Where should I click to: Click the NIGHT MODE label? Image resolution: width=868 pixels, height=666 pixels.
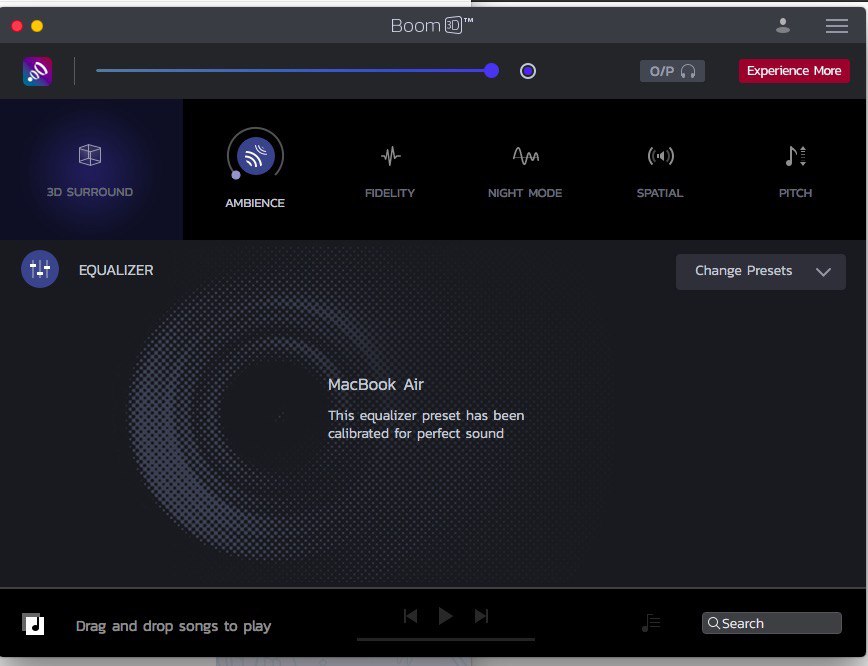tap(525, 193)
